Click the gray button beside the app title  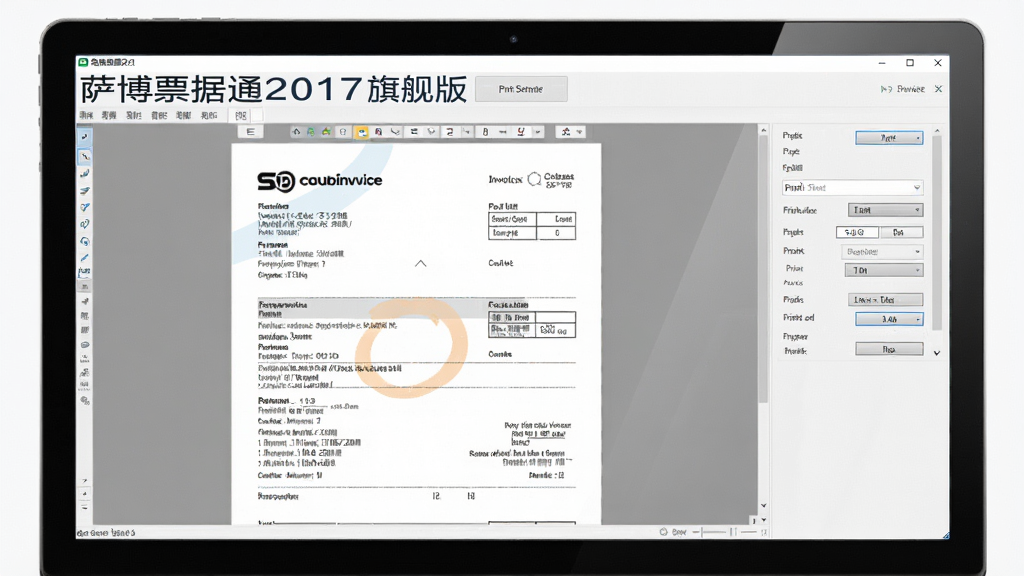[x=520, y=89]
